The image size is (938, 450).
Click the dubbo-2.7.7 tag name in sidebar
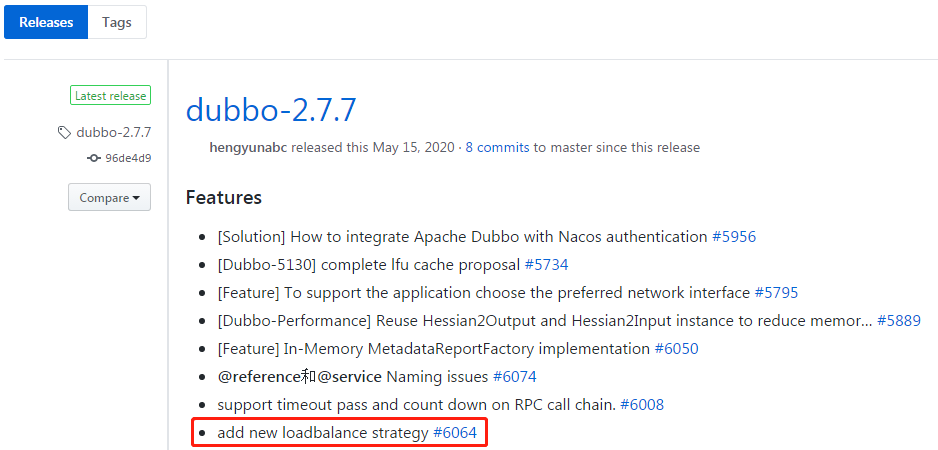(114, 132)
